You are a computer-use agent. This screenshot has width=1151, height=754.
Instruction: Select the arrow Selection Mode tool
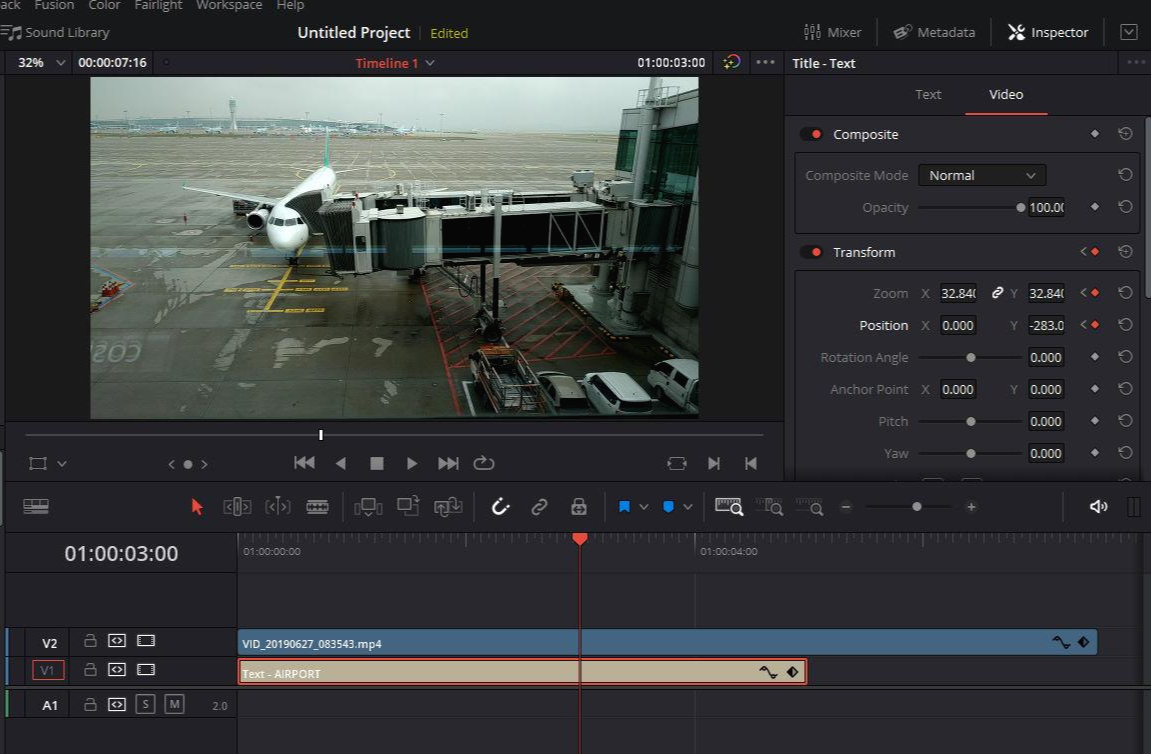pyautogui.click(x=197, y=507)
